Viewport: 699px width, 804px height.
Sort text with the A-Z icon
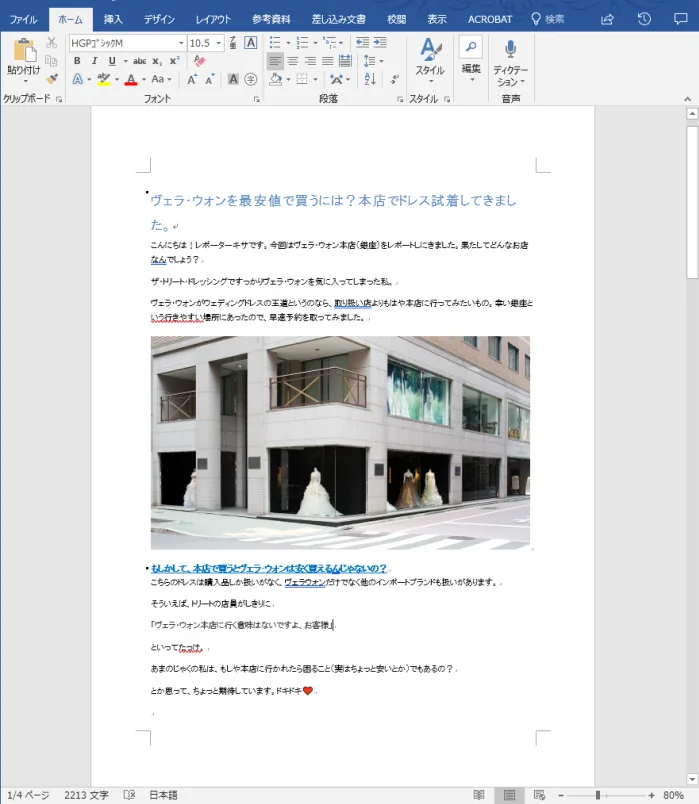click(x=370, y=79)
